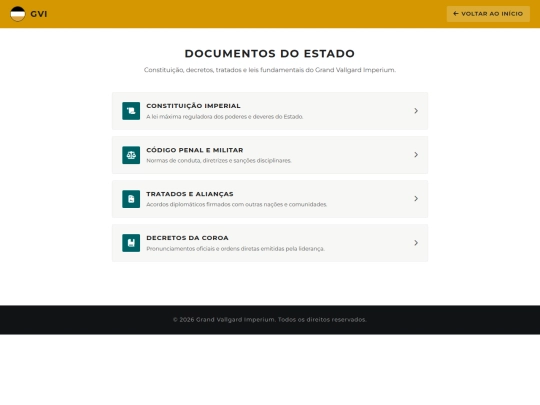Screen dimensions: 540x405
Task: Click the Documentos do Estado heading
Action: pos(270,53)
